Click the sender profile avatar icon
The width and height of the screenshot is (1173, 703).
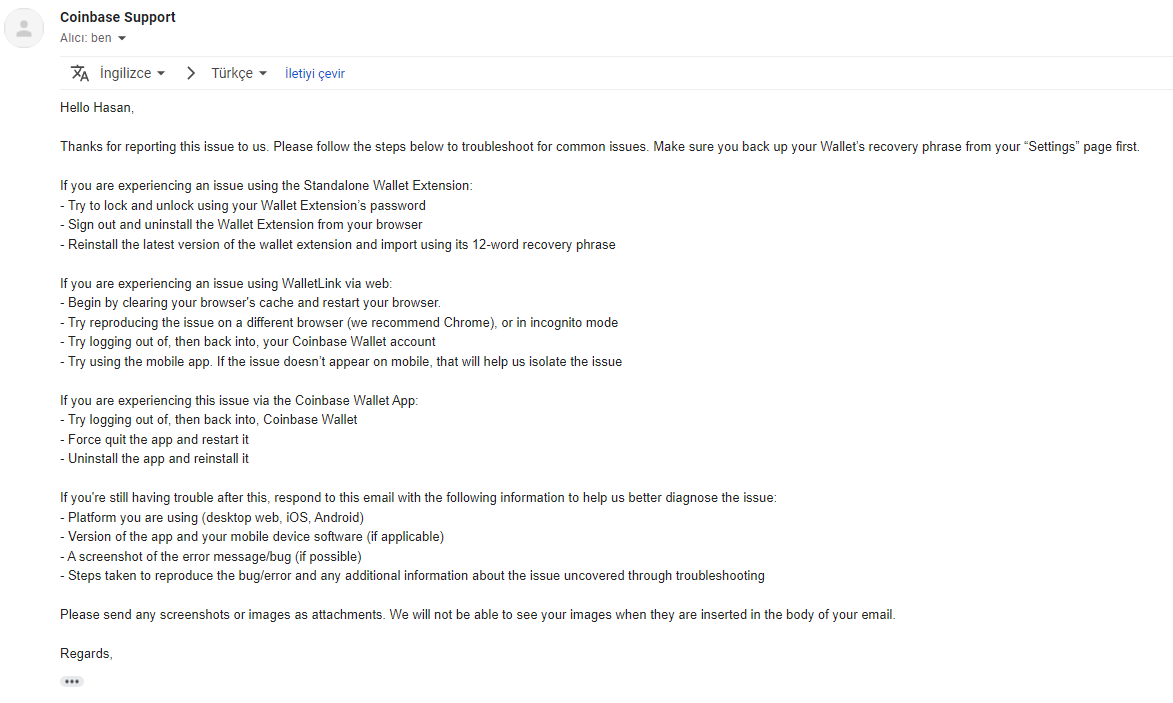tap(24, 28)
